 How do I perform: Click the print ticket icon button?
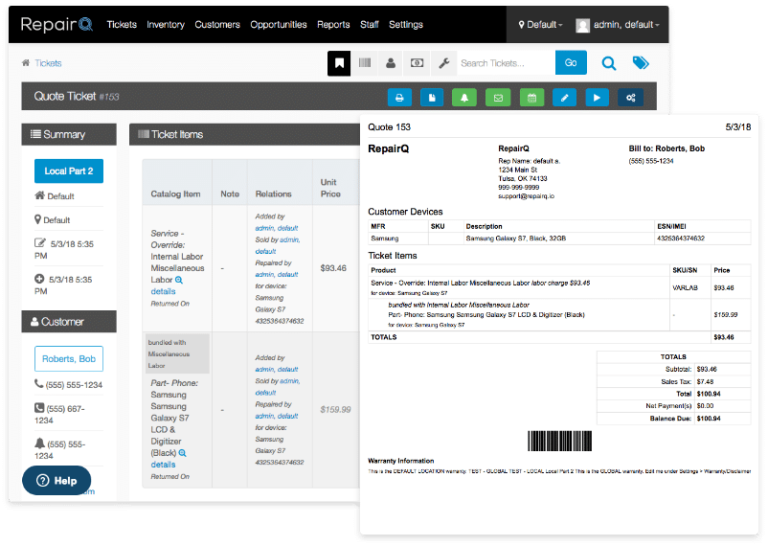click(x=399, y=97)
